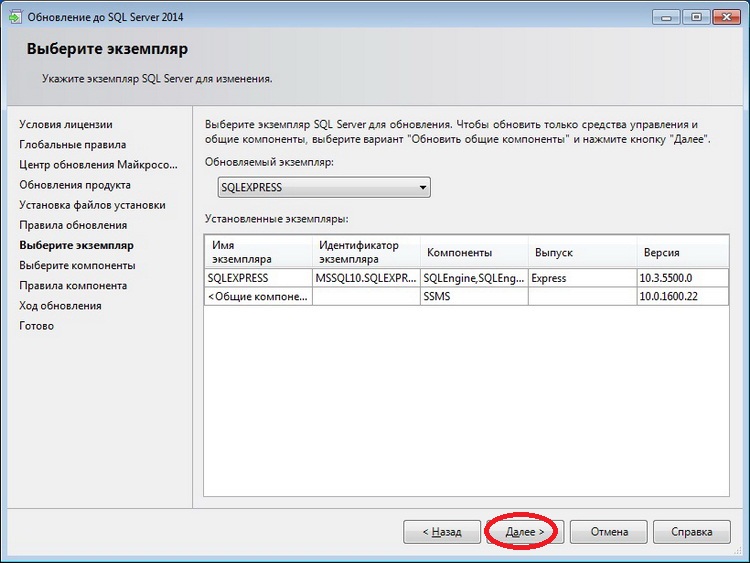This screenshot has height=563, width=750.
Task: Click the Версия column header
Action: click(683, 252)
